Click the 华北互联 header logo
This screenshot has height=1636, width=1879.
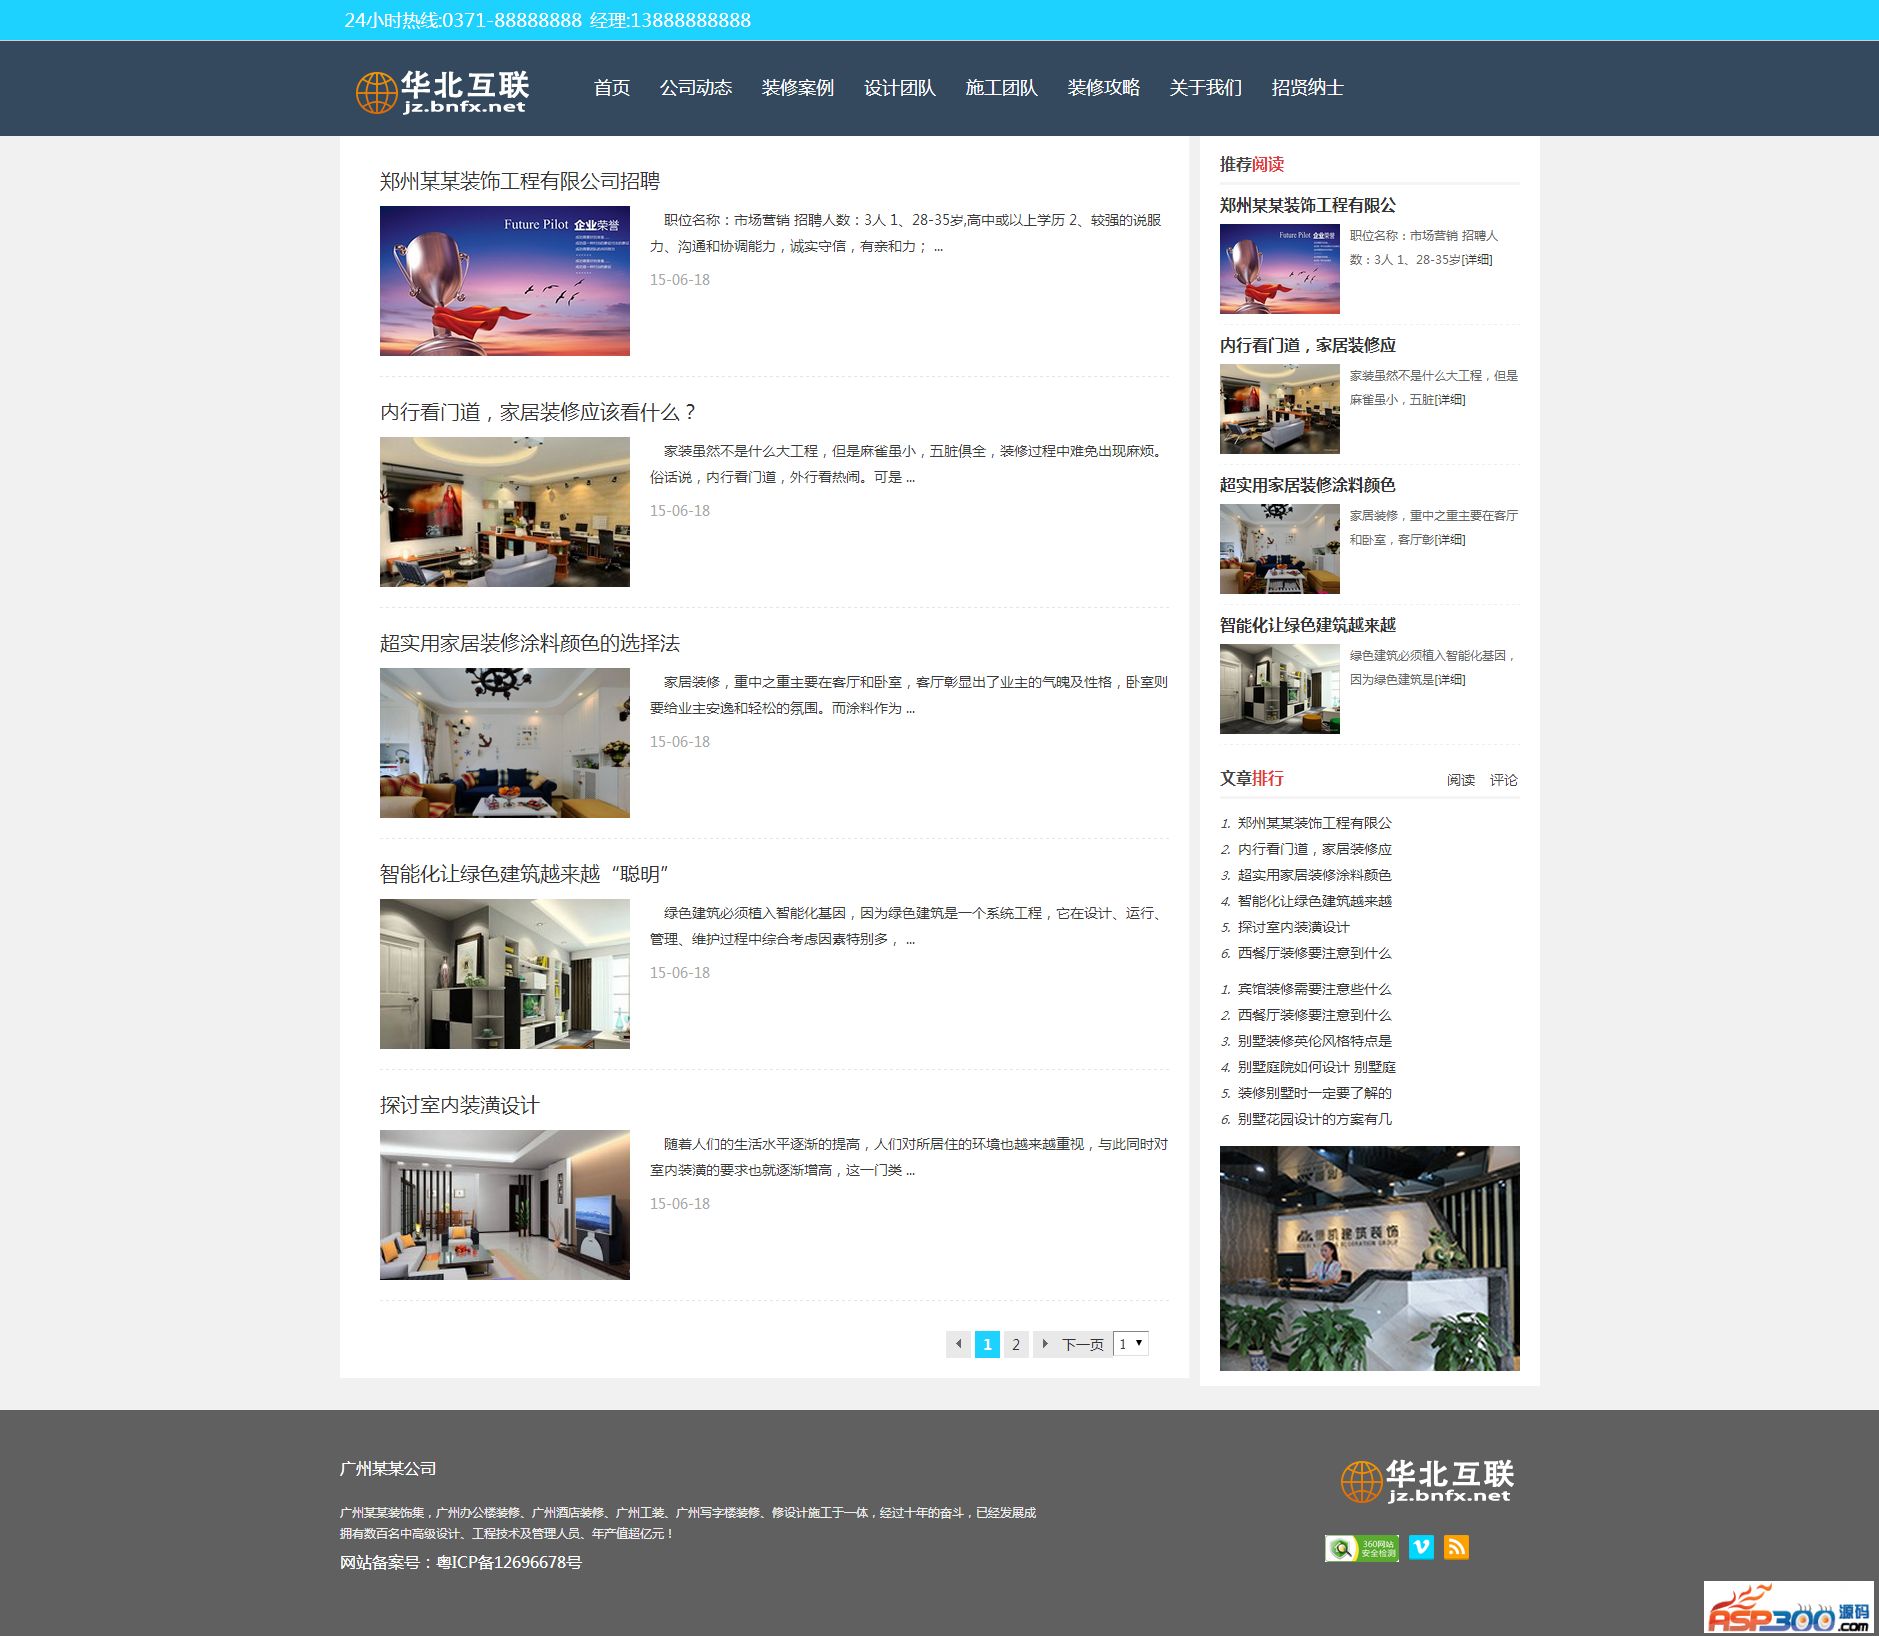tap(443, 92)
